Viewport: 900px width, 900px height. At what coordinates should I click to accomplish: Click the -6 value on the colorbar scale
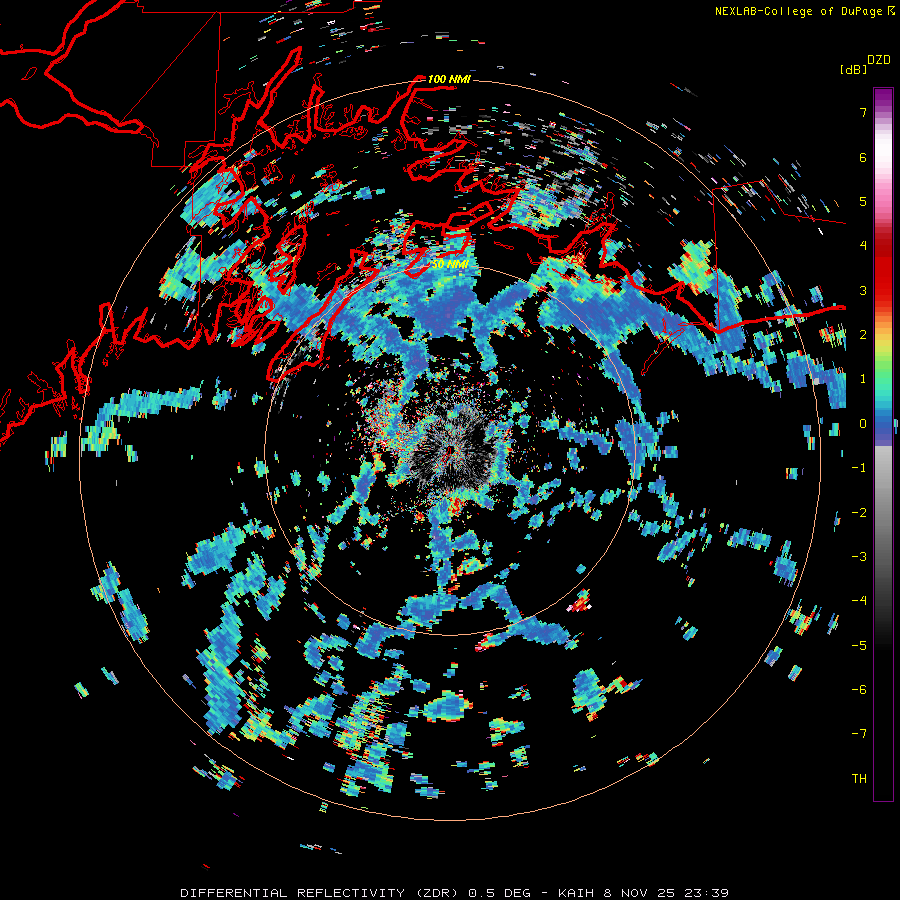point(859,689)
